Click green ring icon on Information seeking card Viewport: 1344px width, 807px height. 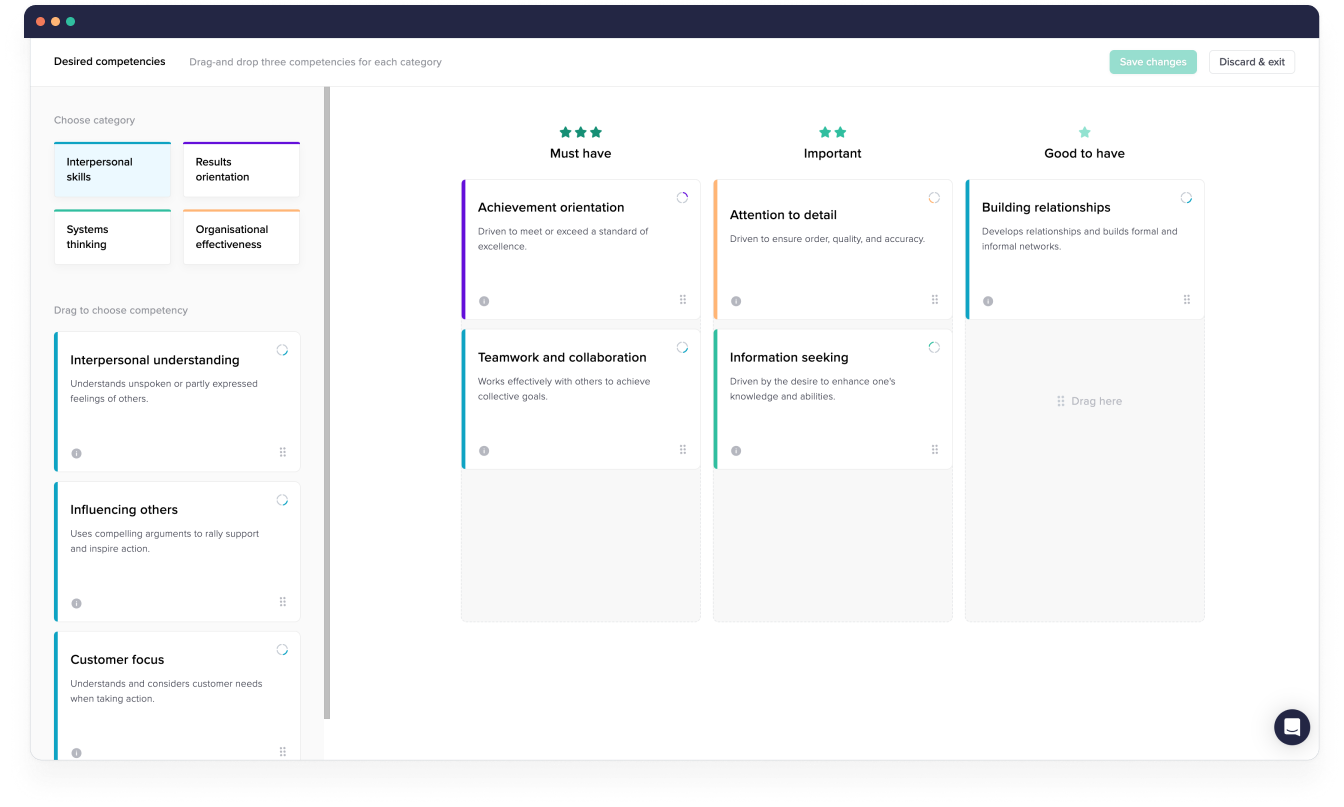(934, 348)
